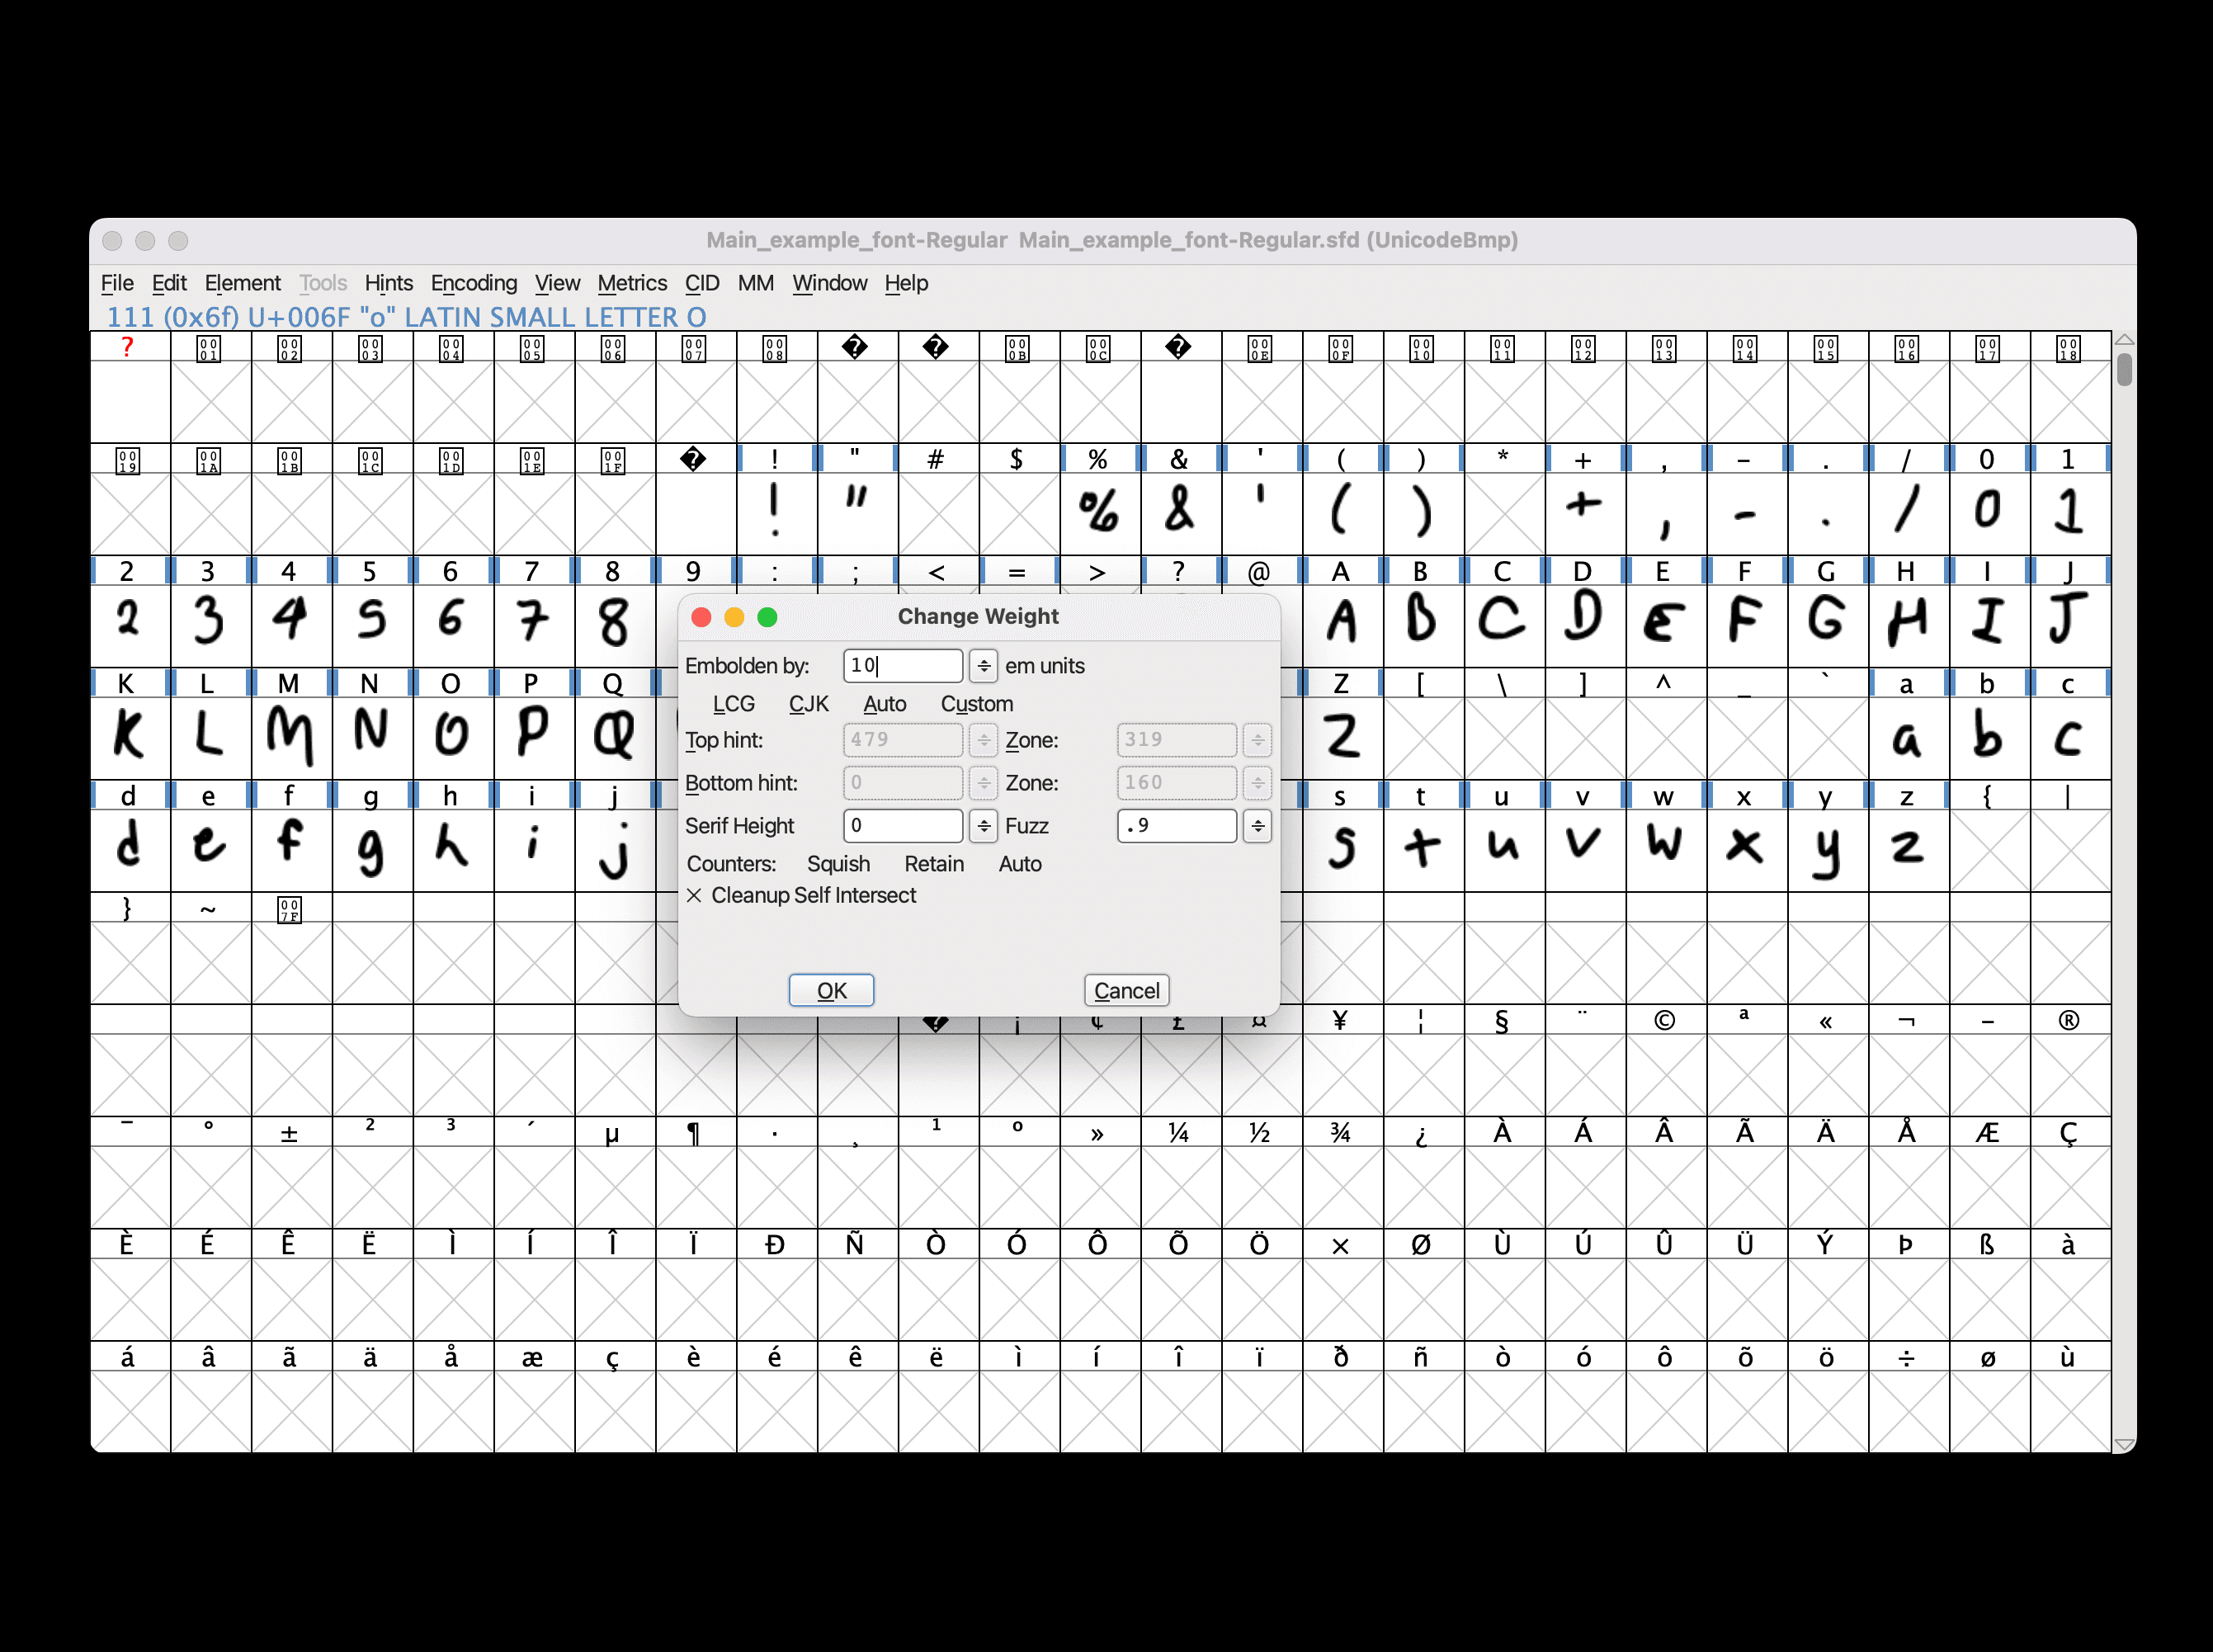Open the Help menu
The width and height of the screenshot is (2213, 1652).
pyautogui.click(x=906, y=283)
